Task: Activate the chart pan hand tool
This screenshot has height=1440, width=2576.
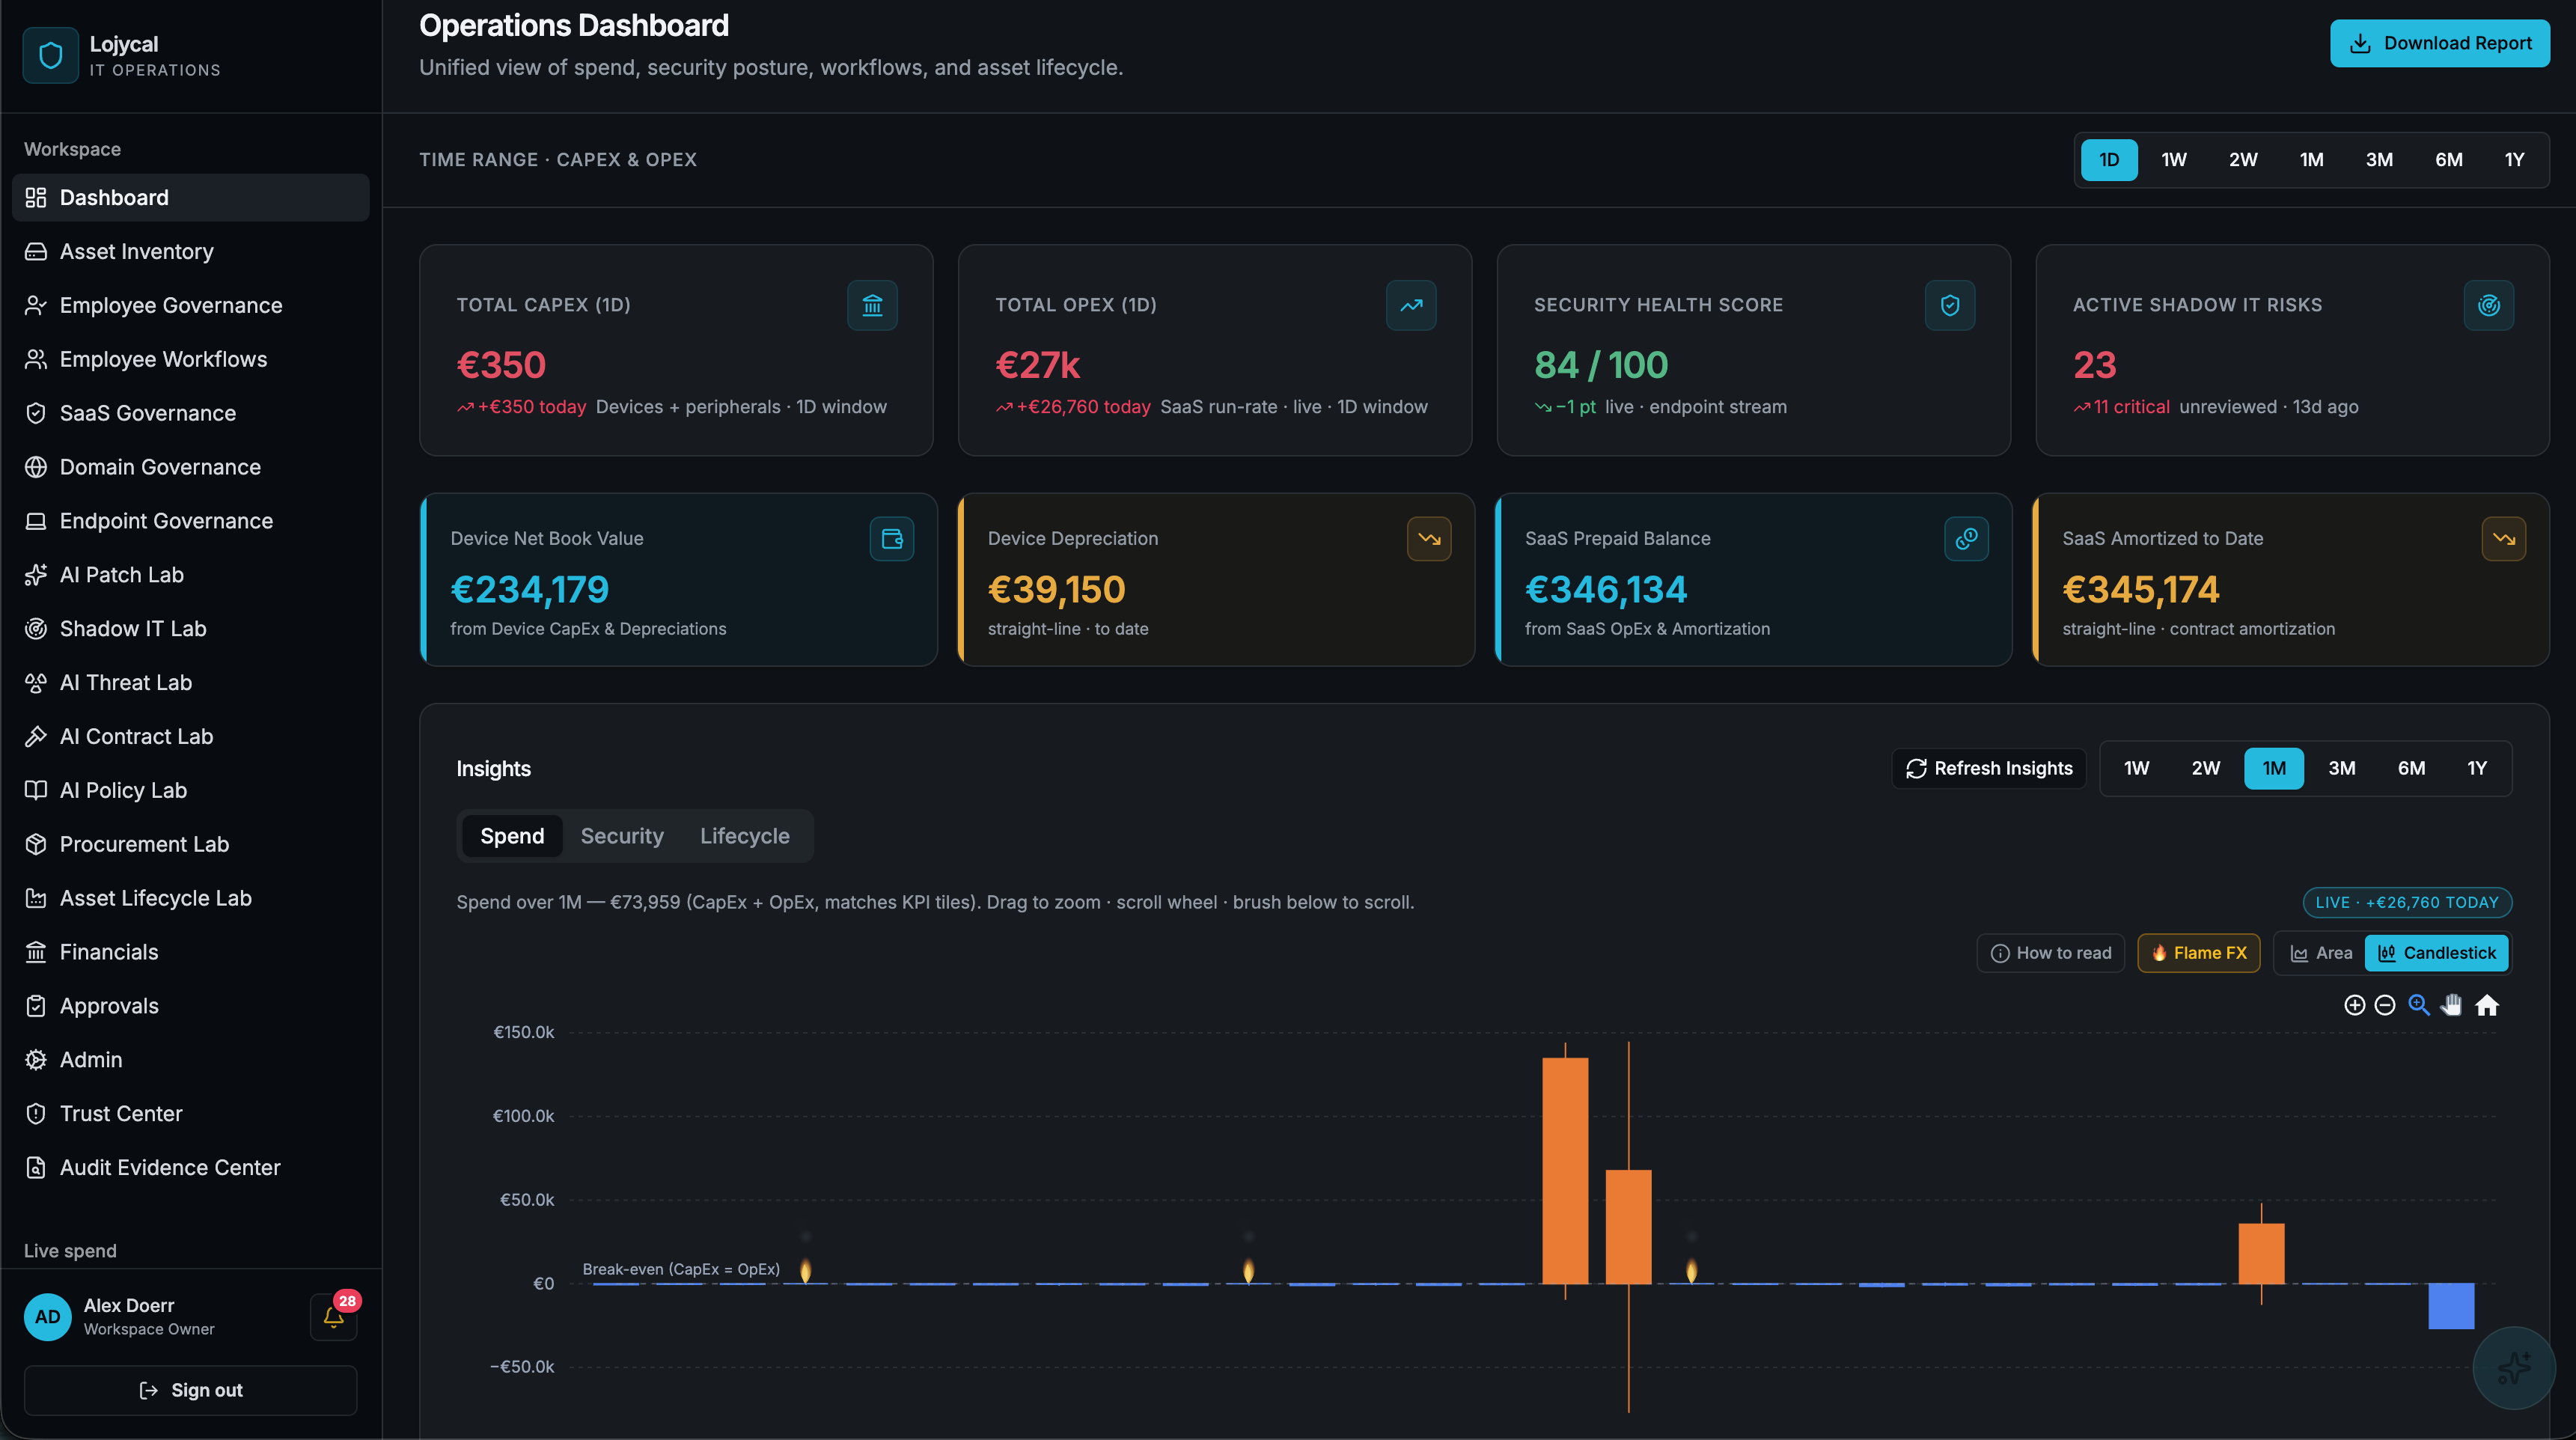Action: coord(2452,1005)
